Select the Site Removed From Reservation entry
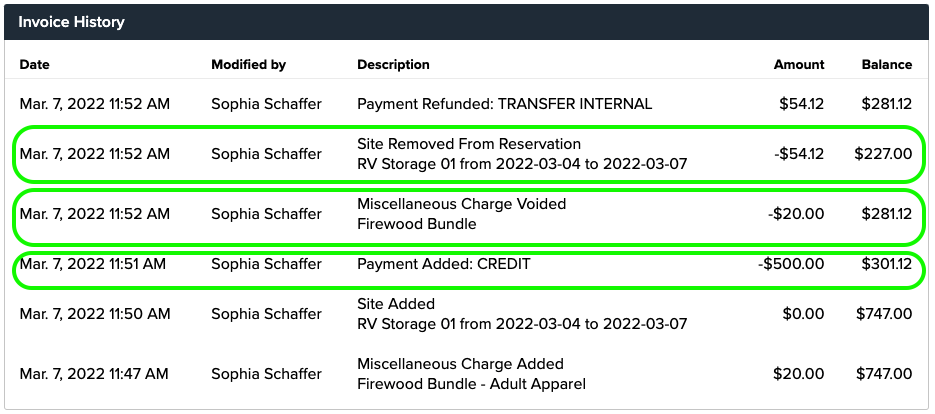Screen dimensions: 935x414 coord(468,144)
